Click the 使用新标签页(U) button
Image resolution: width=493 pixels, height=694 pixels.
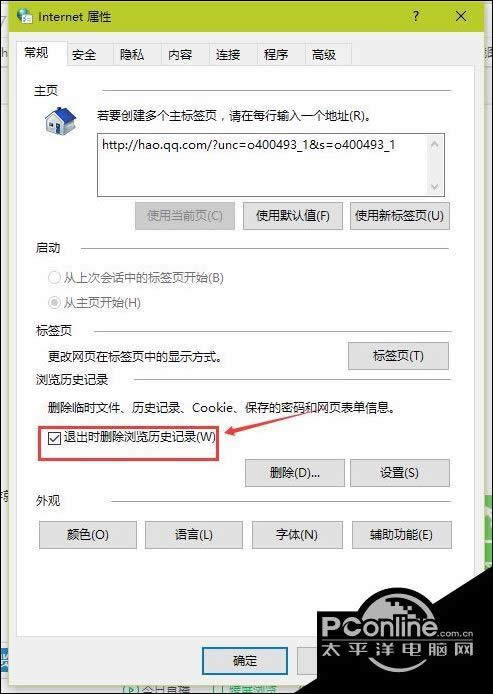click(x=400, y=216)
